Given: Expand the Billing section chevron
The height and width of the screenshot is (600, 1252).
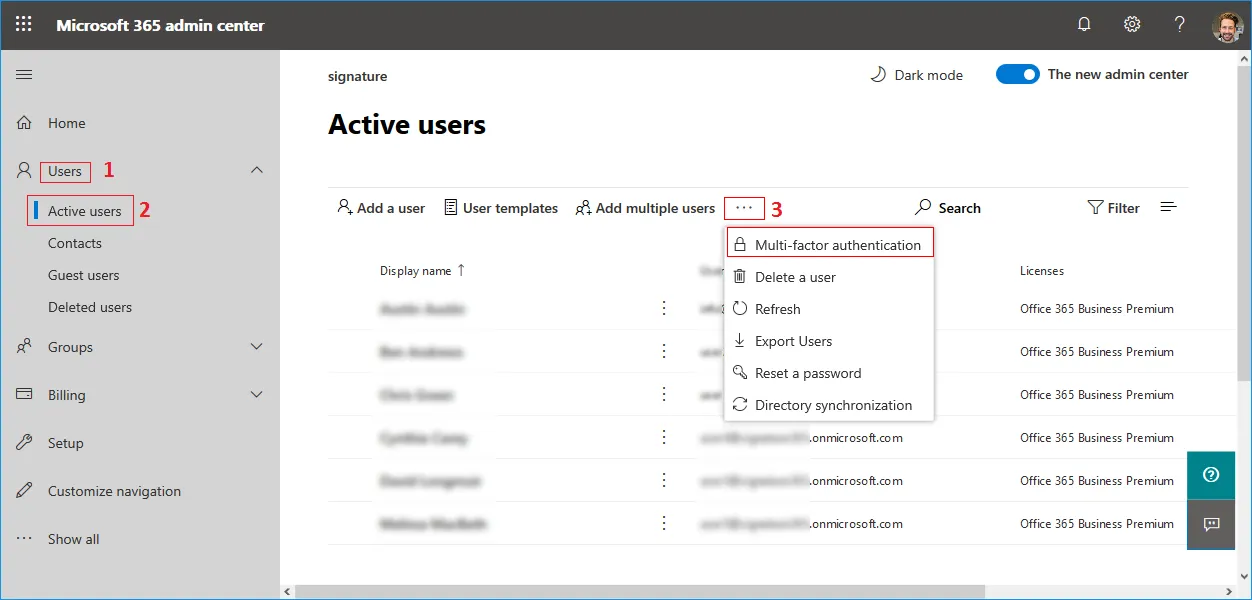Looking at the screenshot, I should click(257, 395).
